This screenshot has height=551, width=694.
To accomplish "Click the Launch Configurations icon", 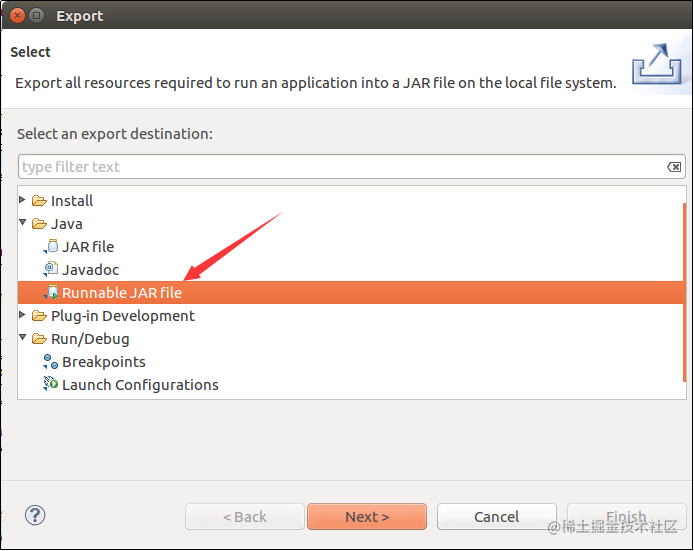I will (51, 384).
